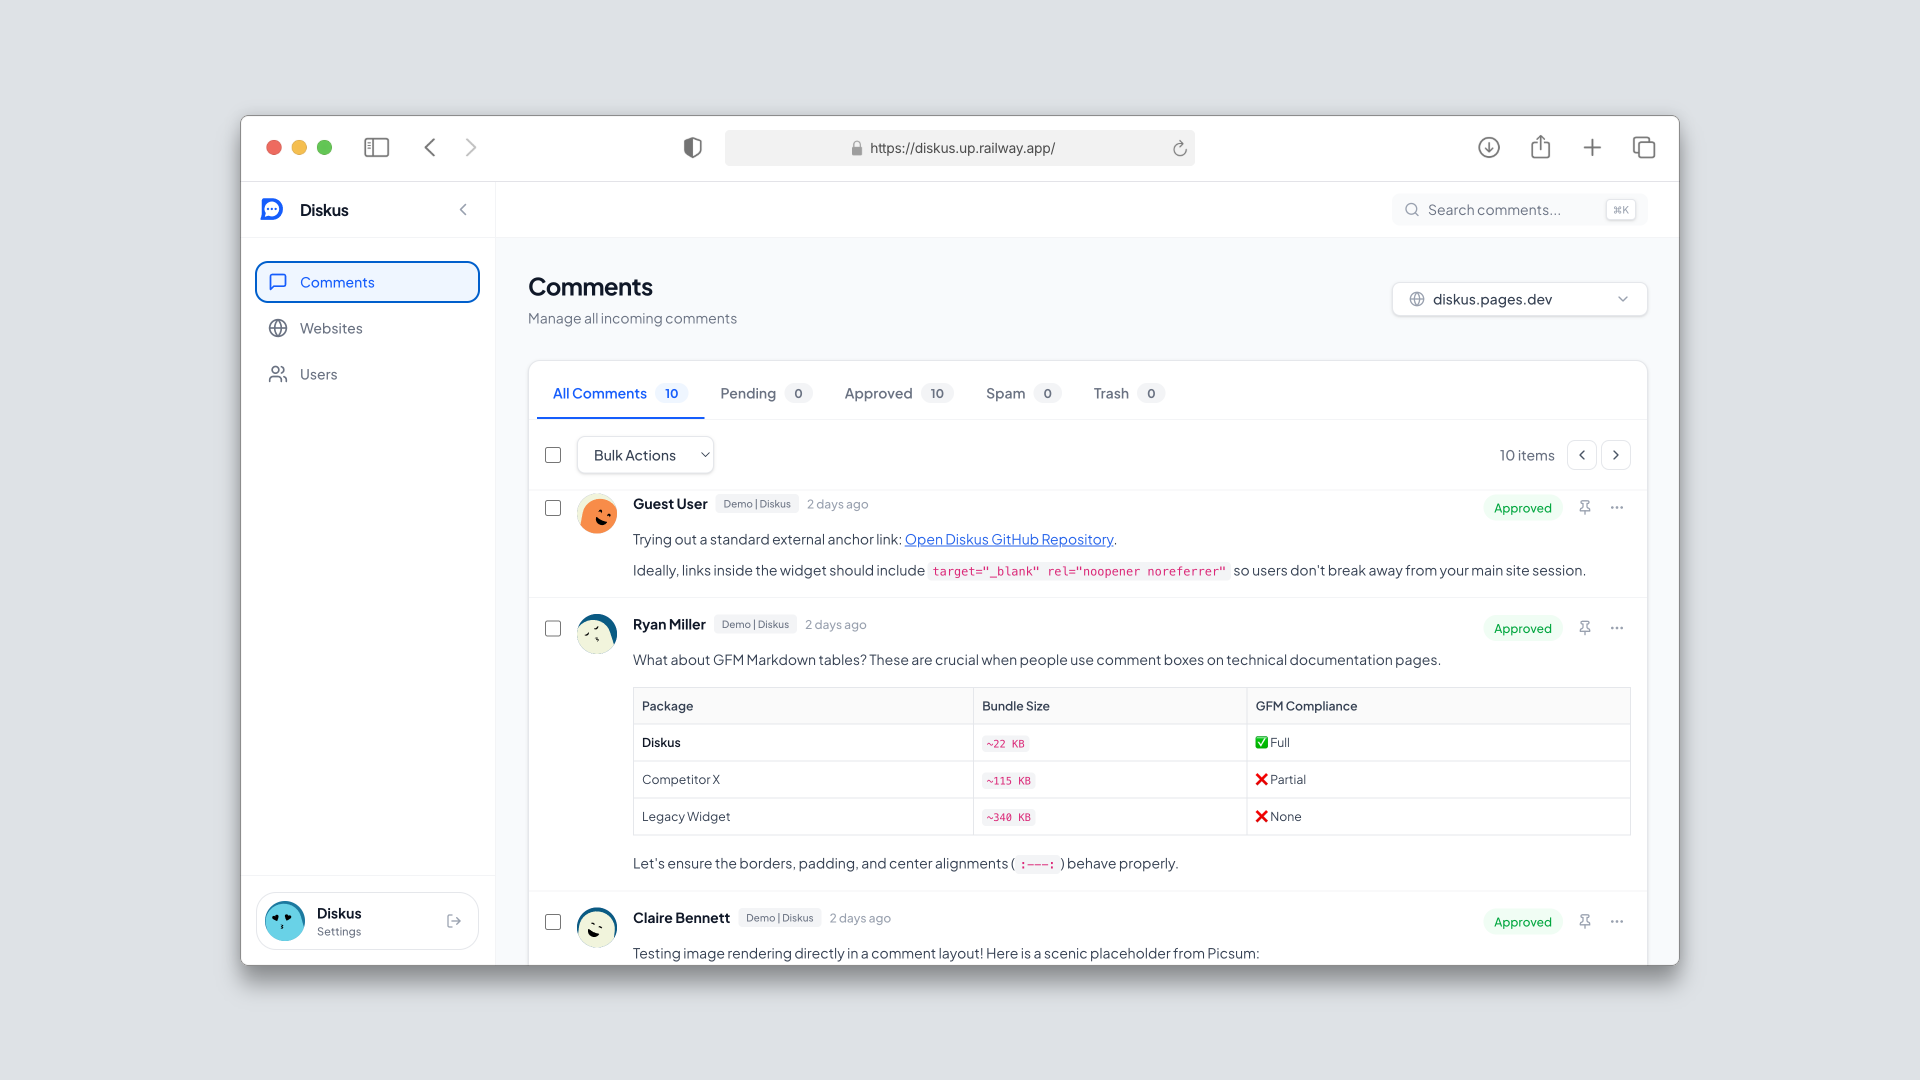Collapse the sidebar with the chevron
The width and height of the screenshot is (1920, 1080).
(463, 210)
